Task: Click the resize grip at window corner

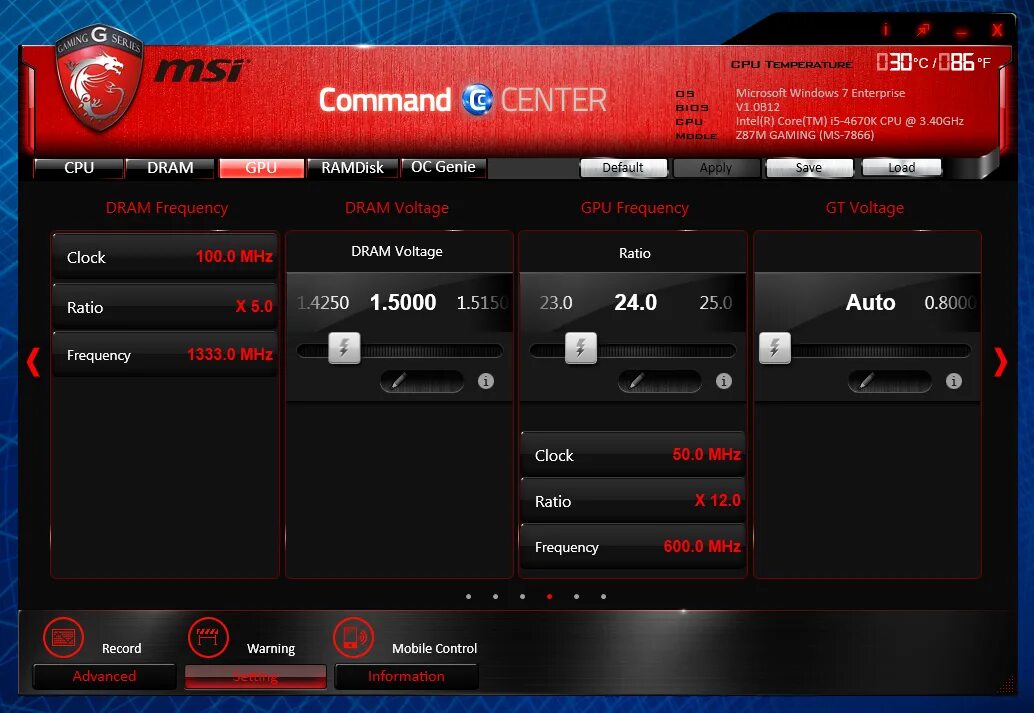Action: coord(1008,685)
